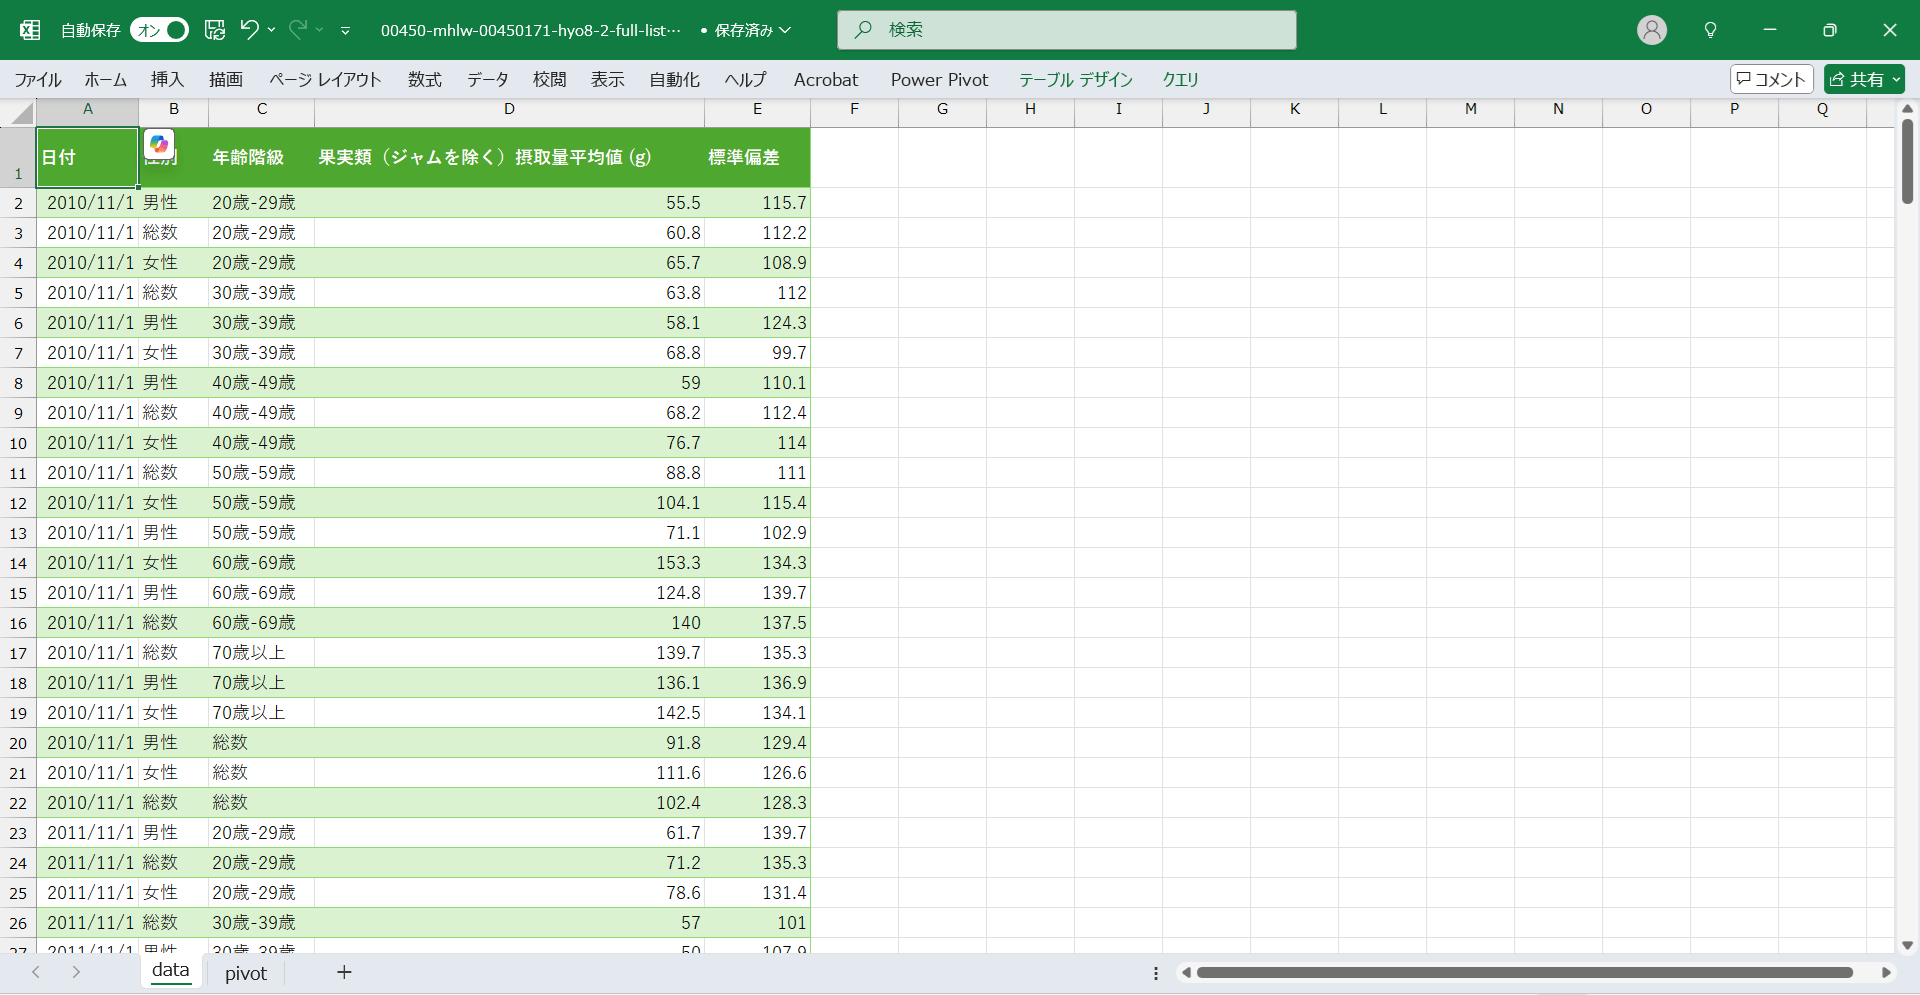Click the Copilot icon near cell B1
1920x995 pixels.
pos(159,144)
